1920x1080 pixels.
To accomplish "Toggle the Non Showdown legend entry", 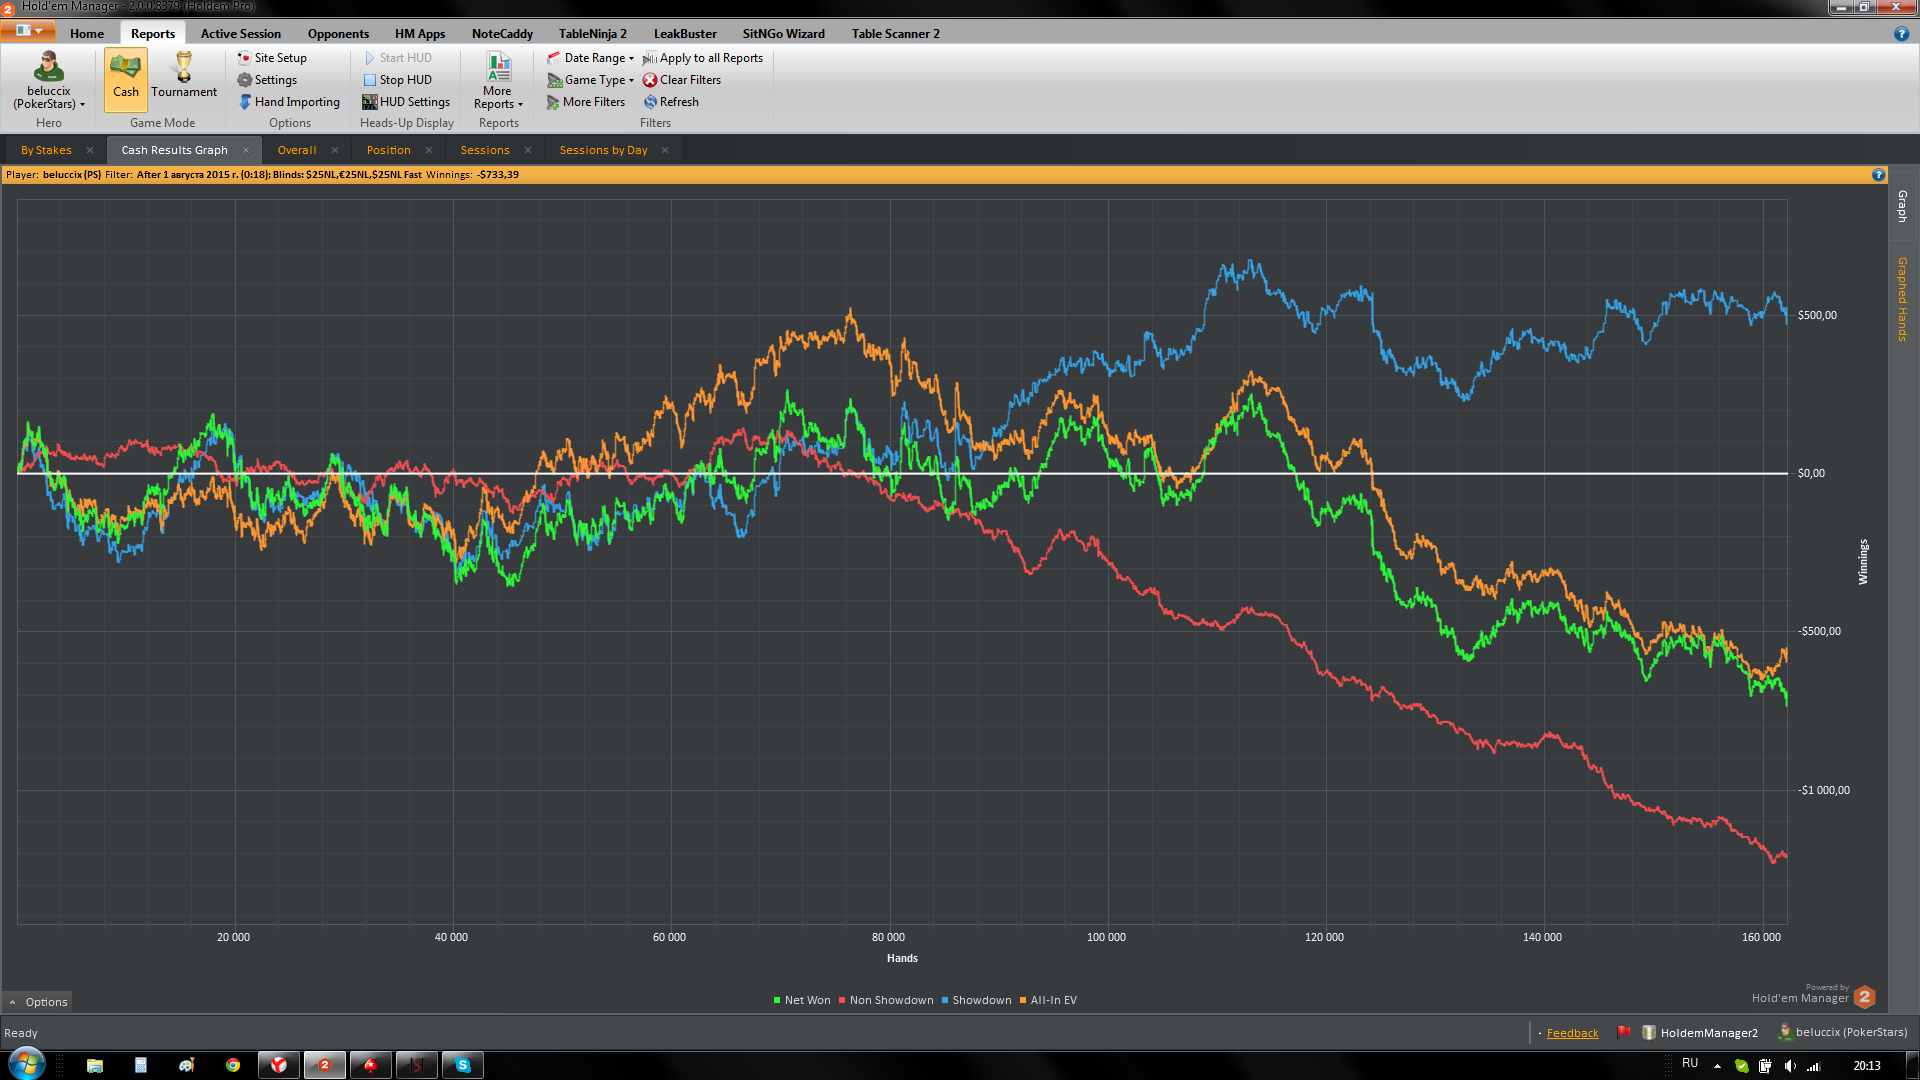I will point(890,1000).
